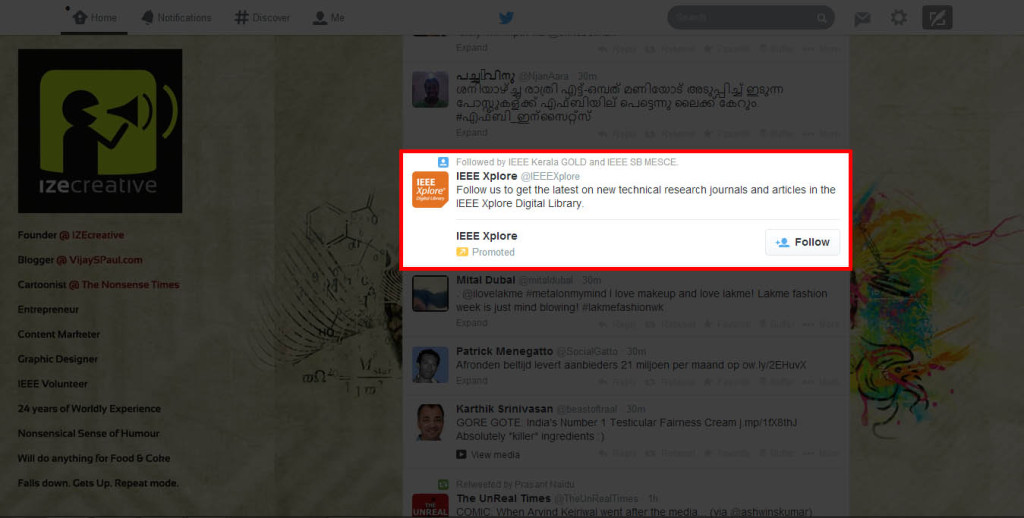Open Mital Dubal's profile avatar

[430, 293]
